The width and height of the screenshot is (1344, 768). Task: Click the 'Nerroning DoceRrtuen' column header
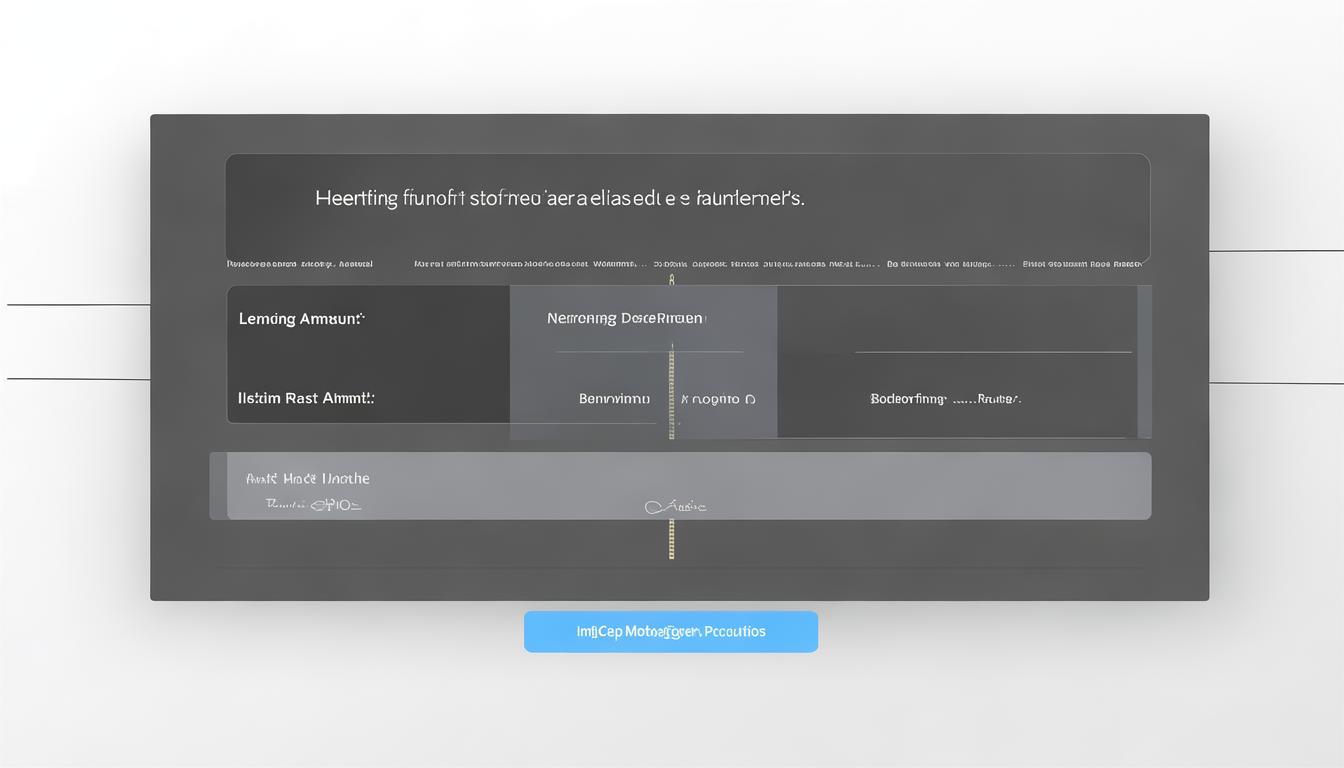coord(626,319)
